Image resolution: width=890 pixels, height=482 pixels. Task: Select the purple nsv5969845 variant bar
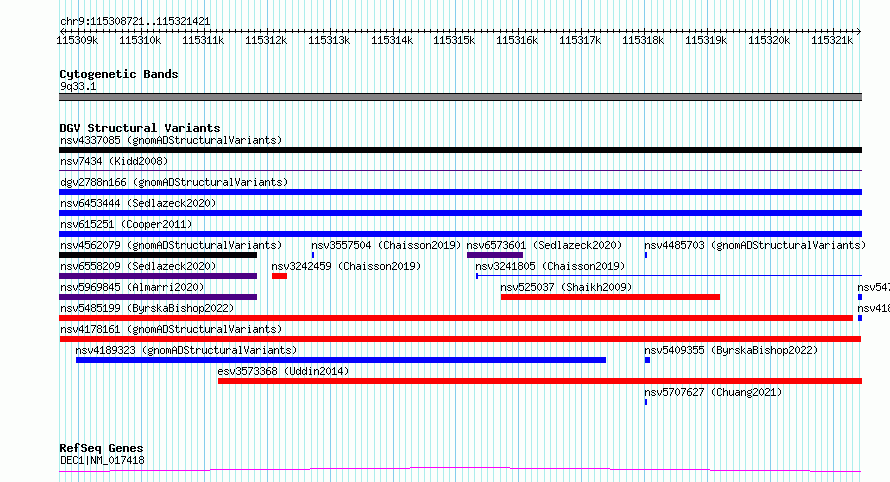pos(158,297)
